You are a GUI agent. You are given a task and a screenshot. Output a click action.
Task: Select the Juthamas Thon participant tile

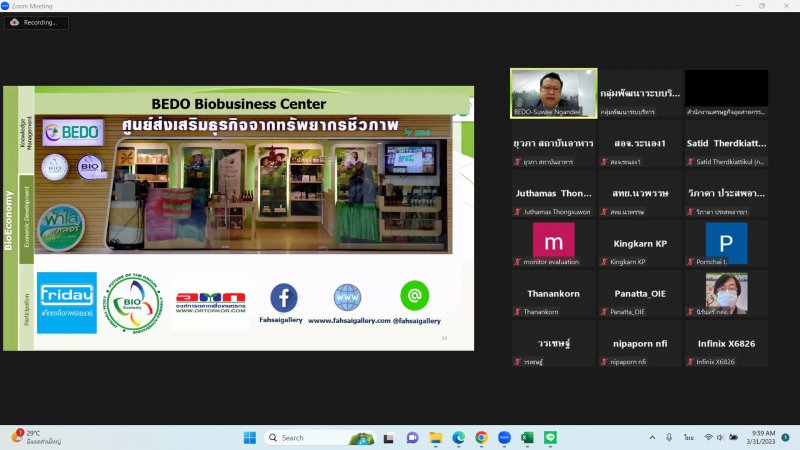[x=554, y=193]
